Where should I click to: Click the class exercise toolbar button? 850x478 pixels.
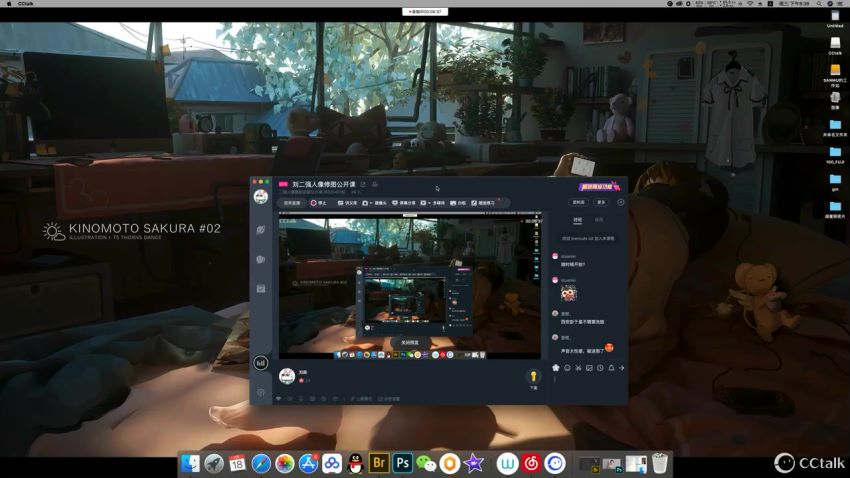(483, 203)
